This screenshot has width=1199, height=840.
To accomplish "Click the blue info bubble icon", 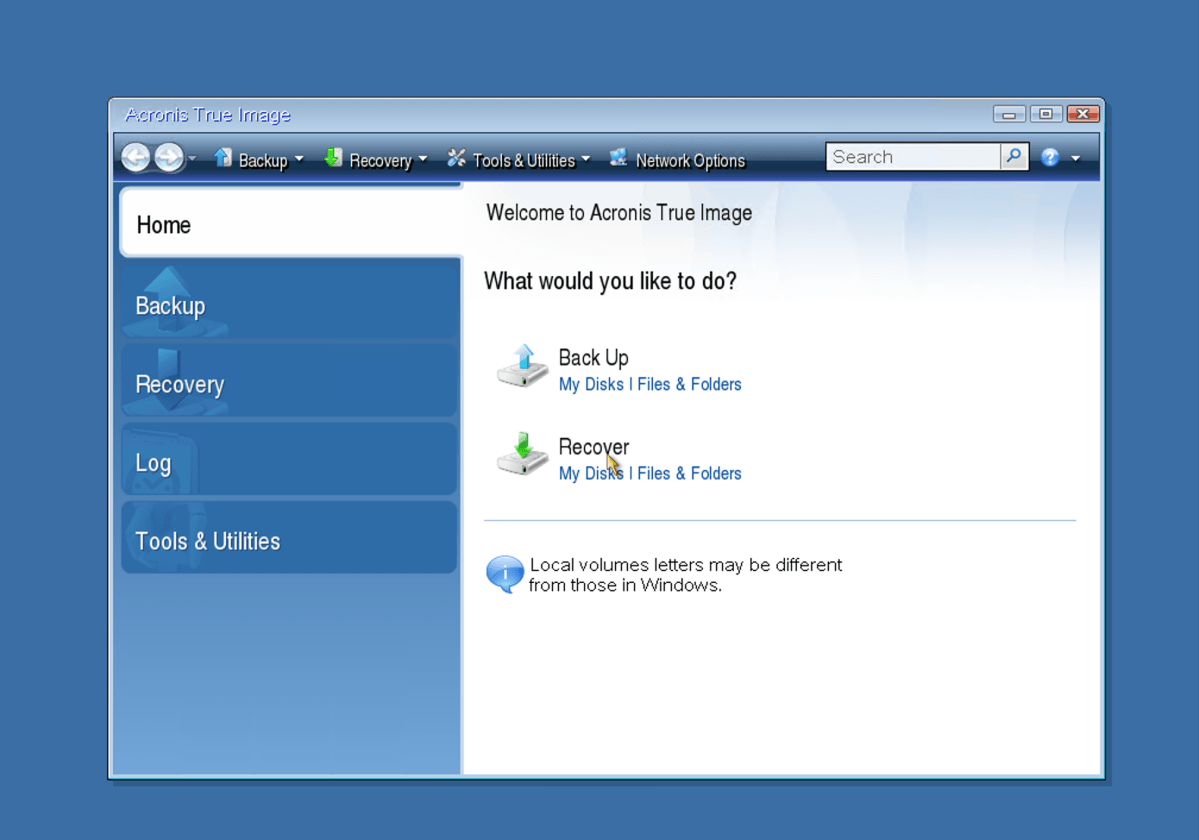I will [505, 574].
